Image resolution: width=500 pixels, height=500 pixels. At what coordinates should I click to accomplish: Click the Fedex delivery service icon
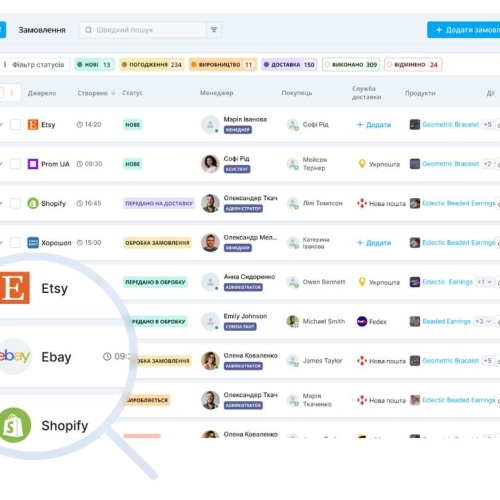pyautogui.click(x=362, y=321)
